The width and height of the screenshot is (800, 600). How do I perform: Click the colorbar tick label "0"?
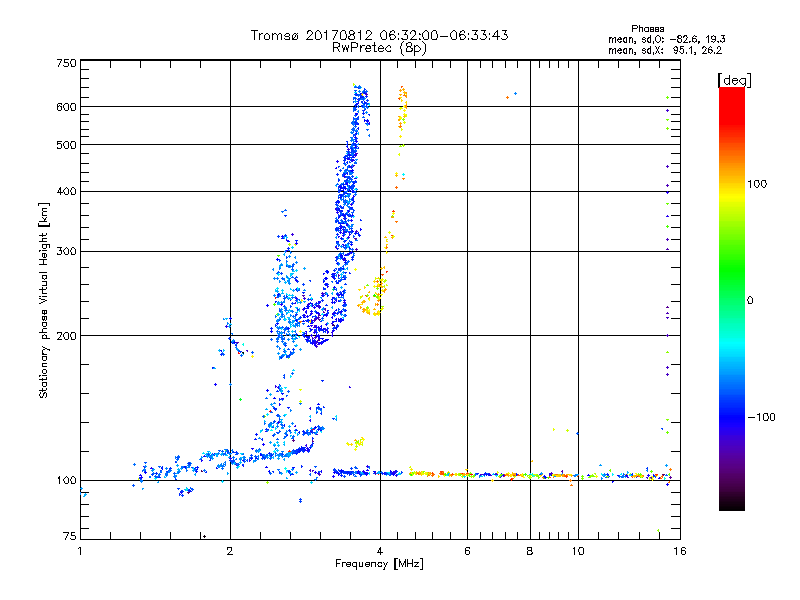tap(750, 300)
